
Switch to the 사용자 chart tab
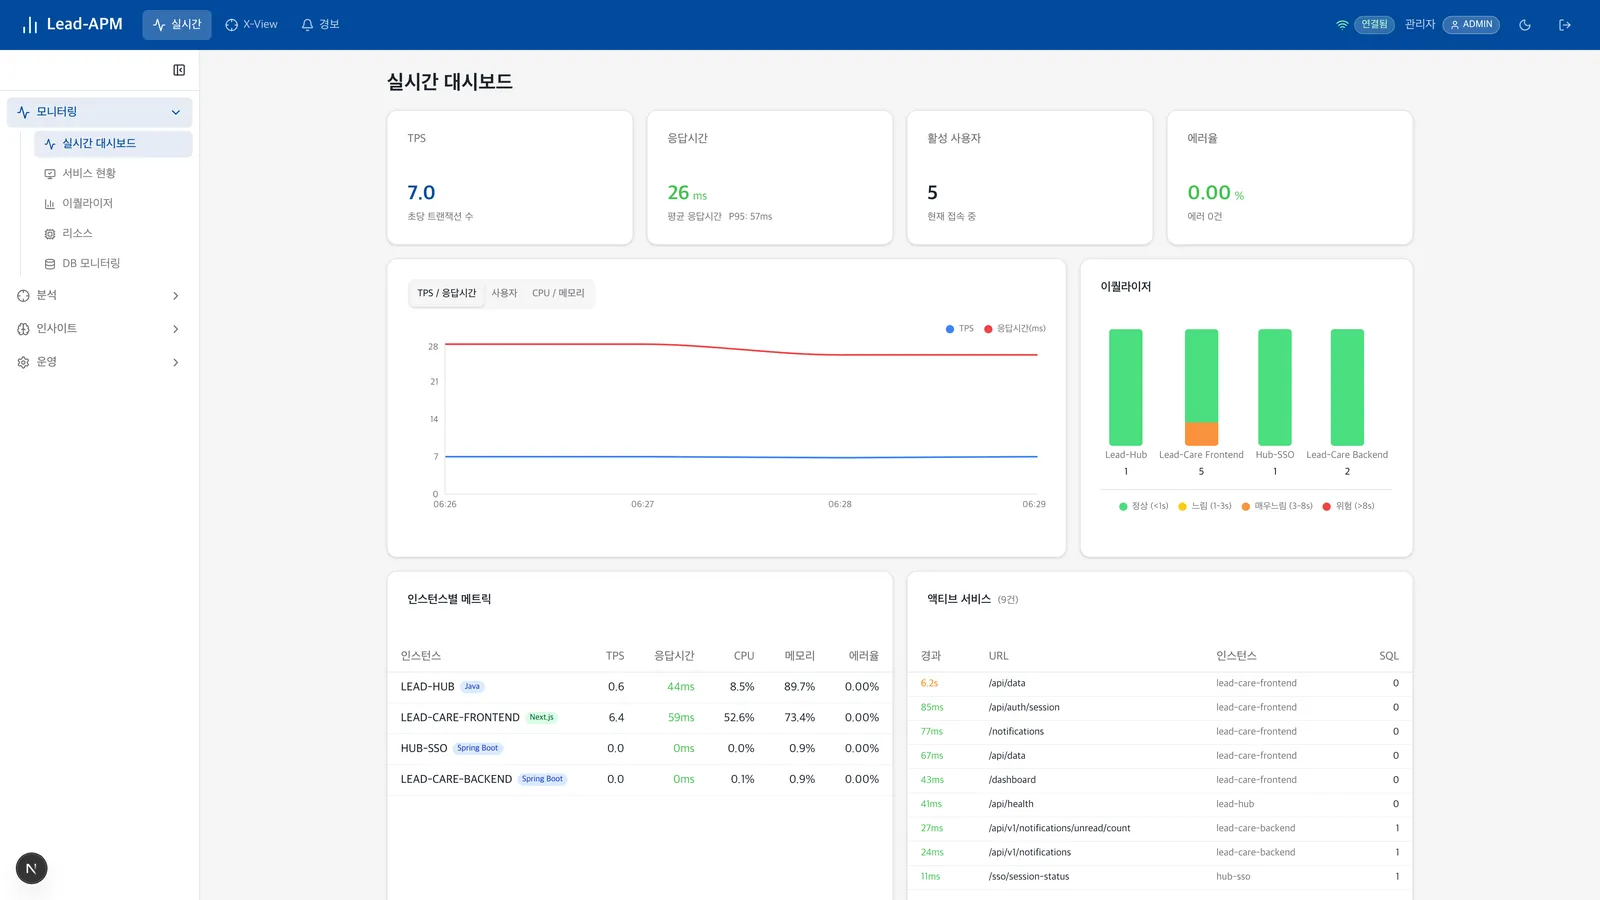[x=504, y=293]
